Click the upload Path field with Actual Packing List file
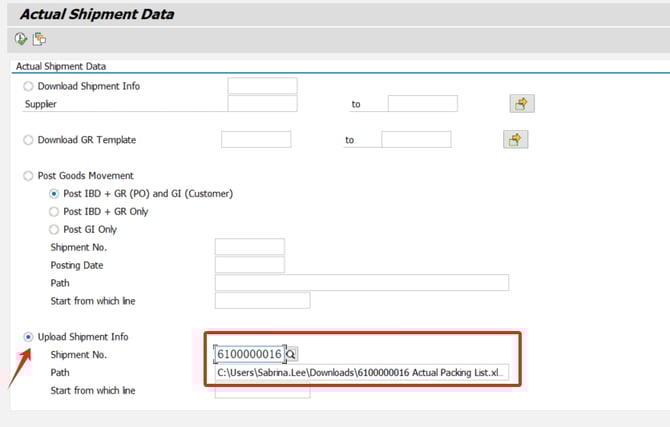Viewport: 670px width, 427px height. pyautogui.click(x=361, y=373)
